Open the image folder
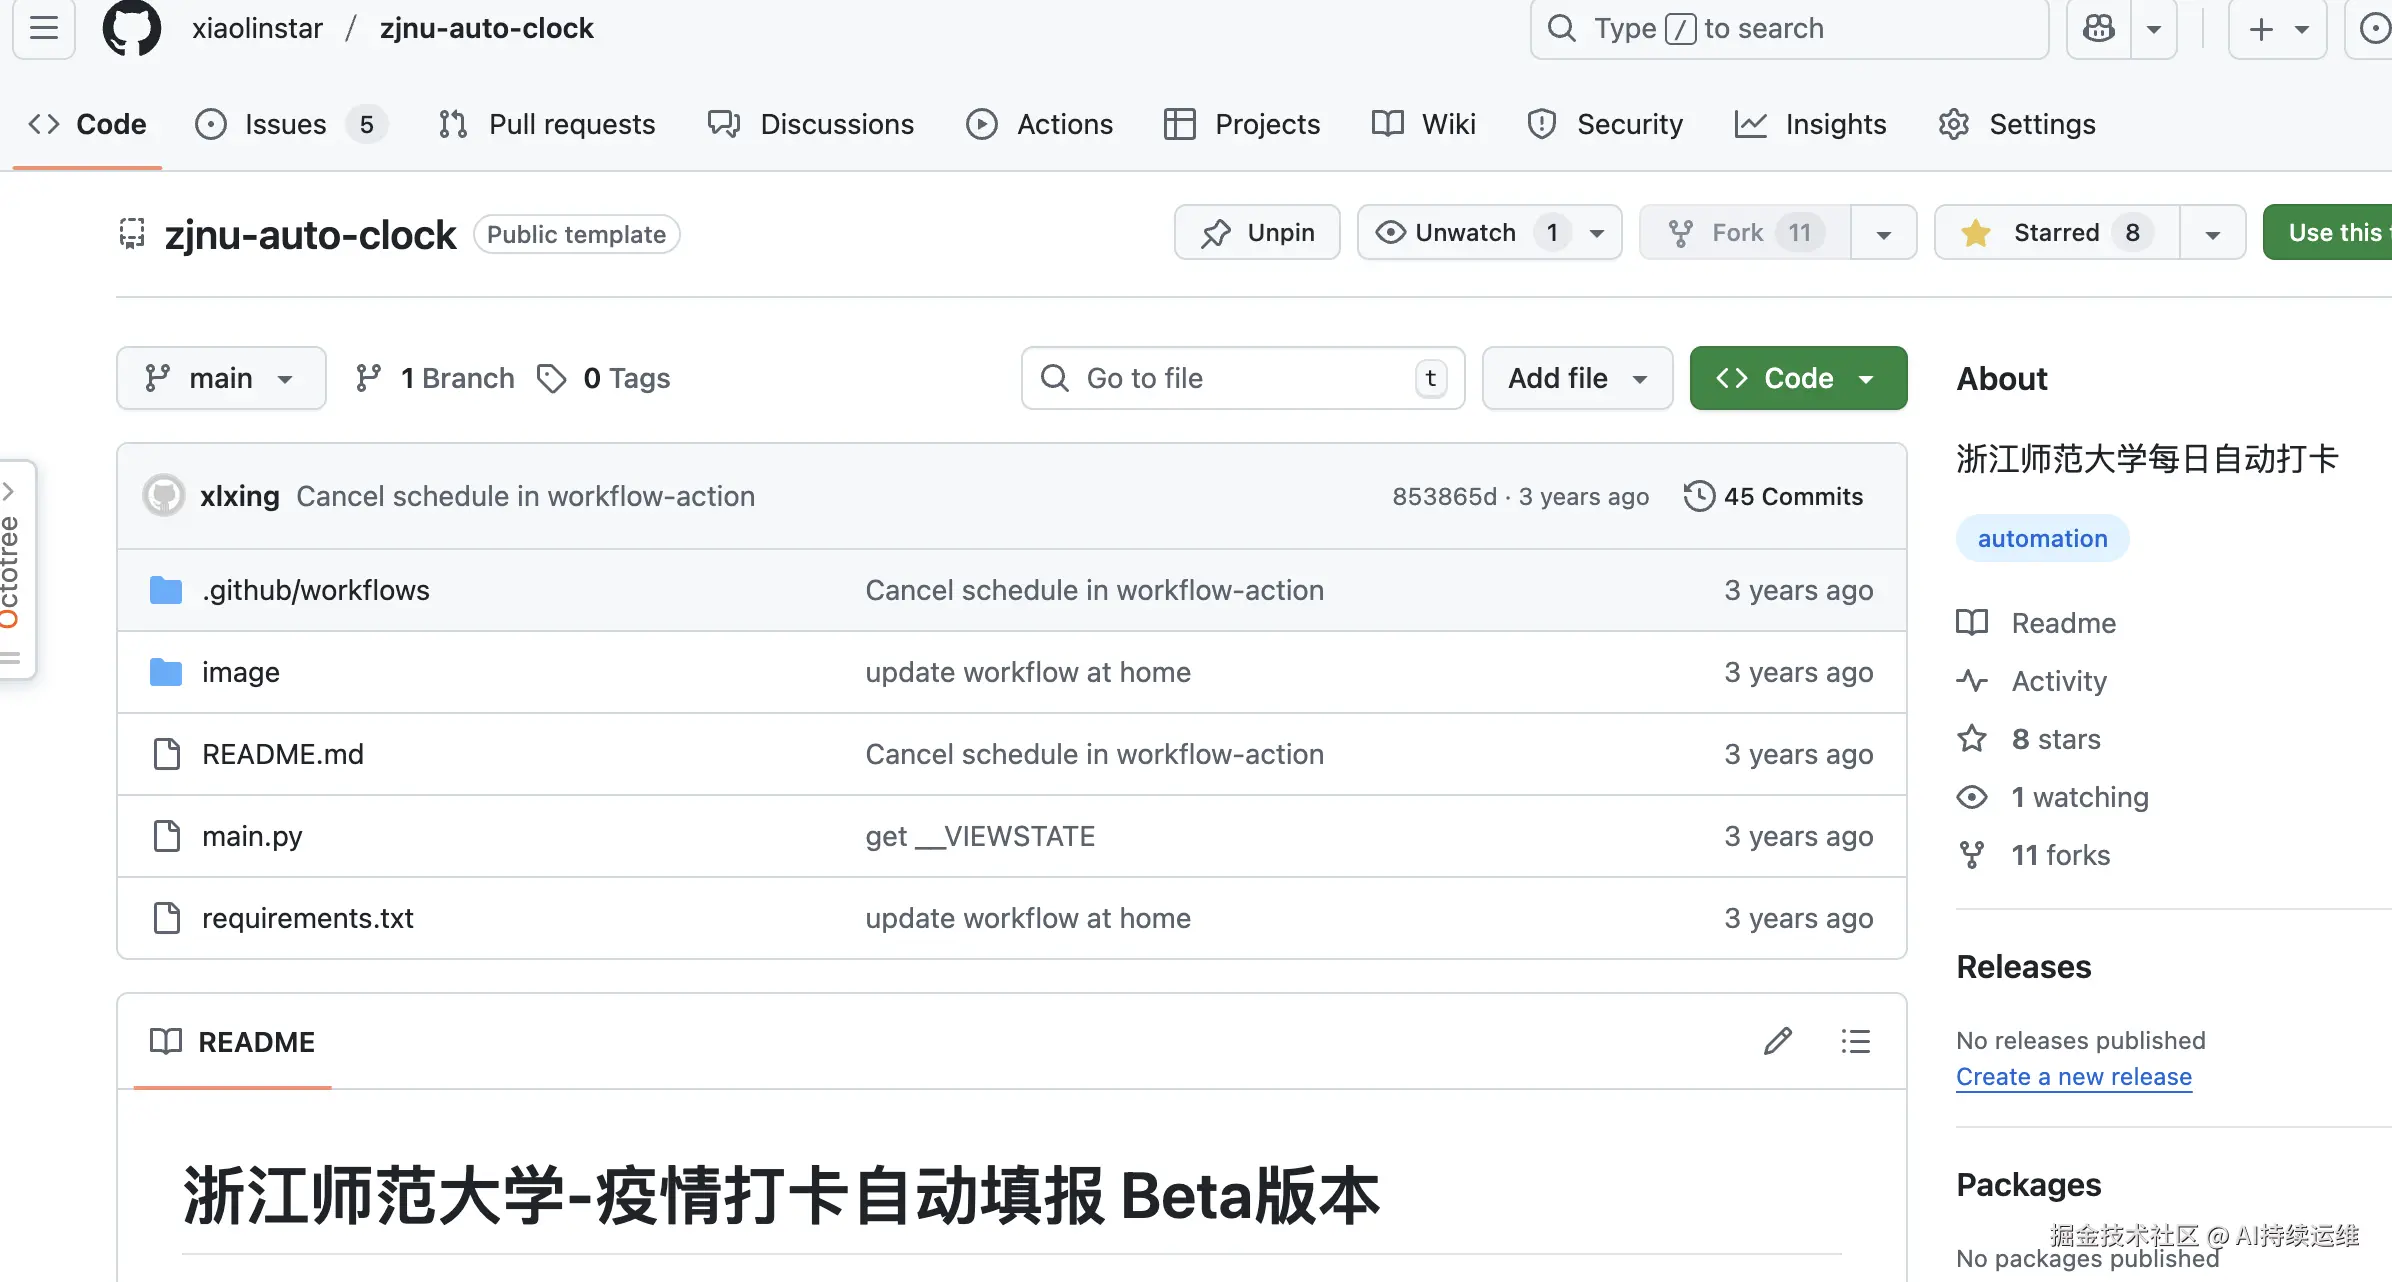This screenshot has width=2392, height=1282. (240, 672)
